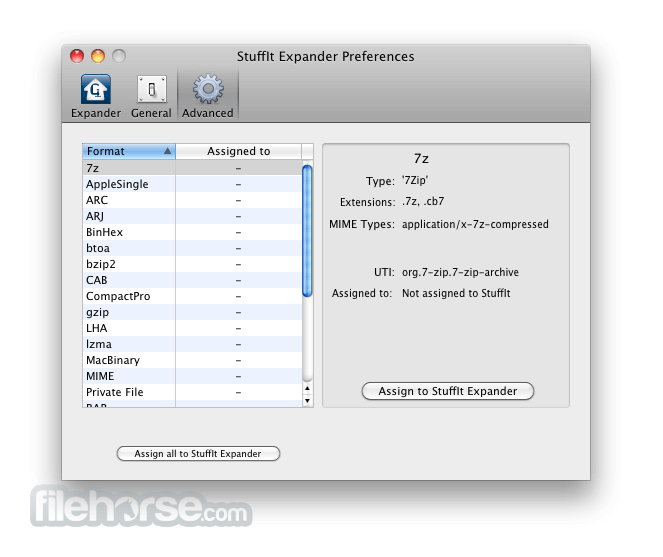
Task: Click the application/x-7z-compressed MIME type value
Action: coord(475,224)
